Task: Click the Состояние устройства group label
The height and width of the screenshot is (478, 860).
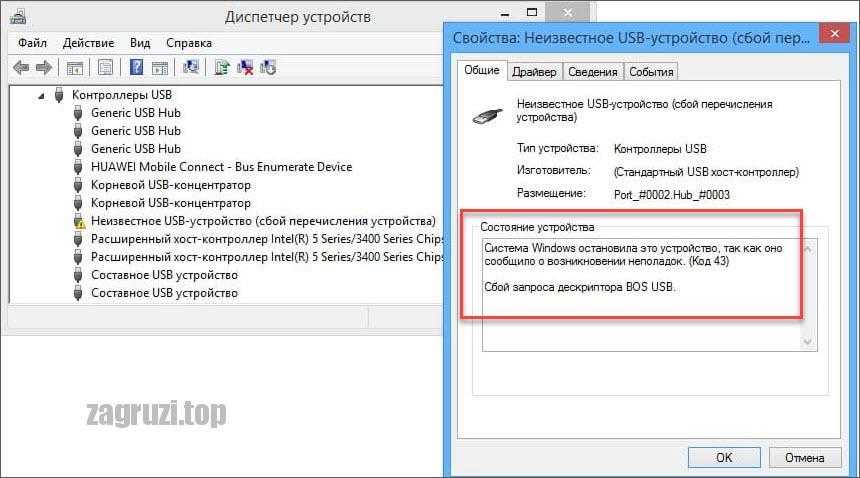Action: pyautogui.click(x=537, y=227)
